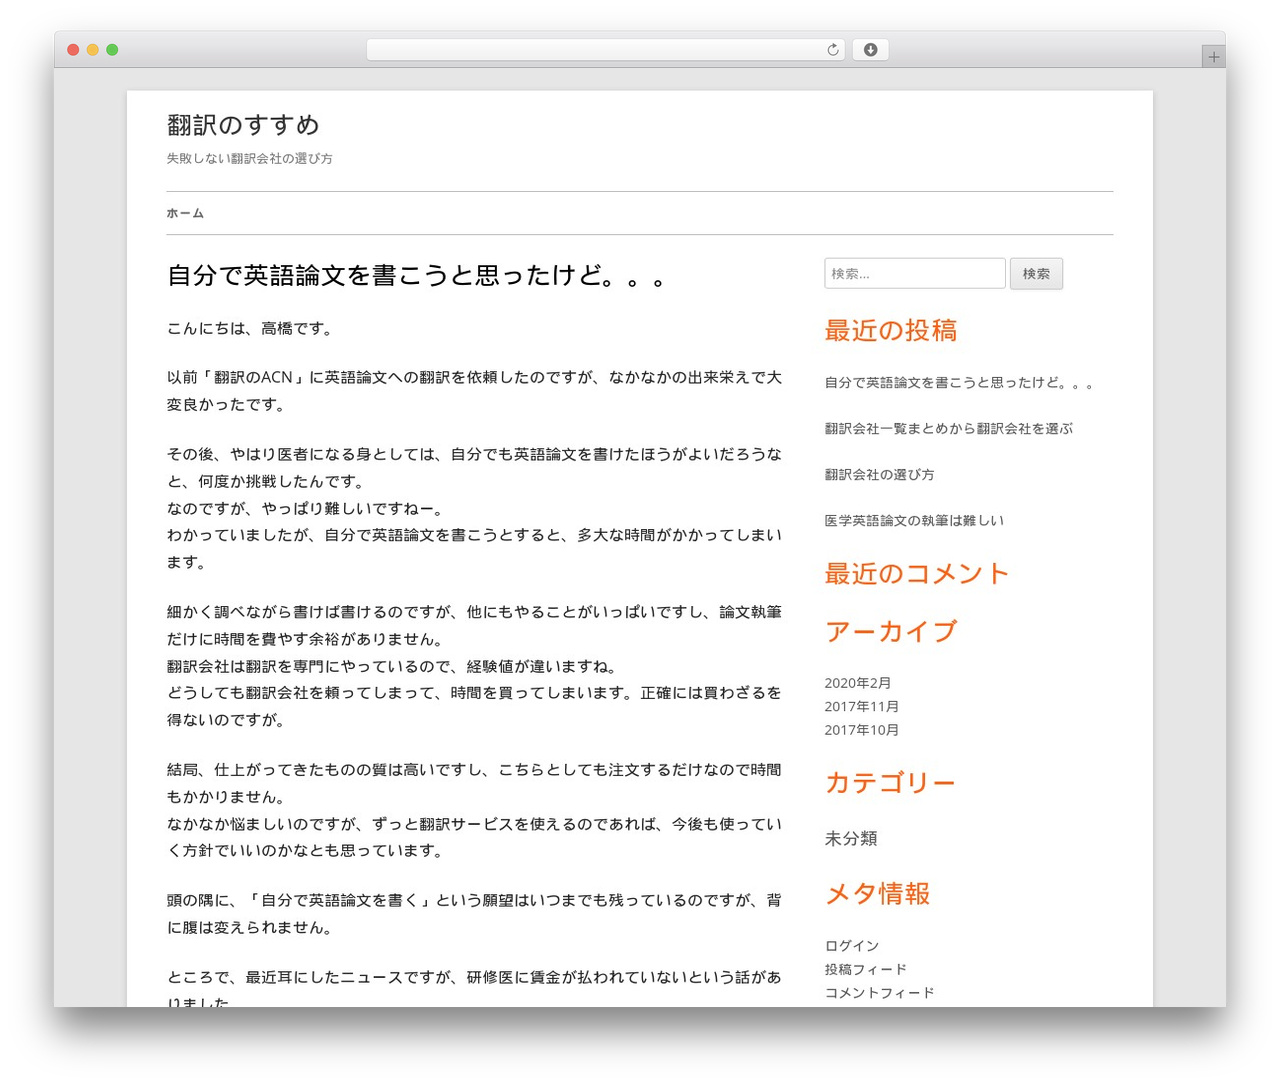Add a new tab with plus icon
1280x1084 pixels.
[1213, 57]
